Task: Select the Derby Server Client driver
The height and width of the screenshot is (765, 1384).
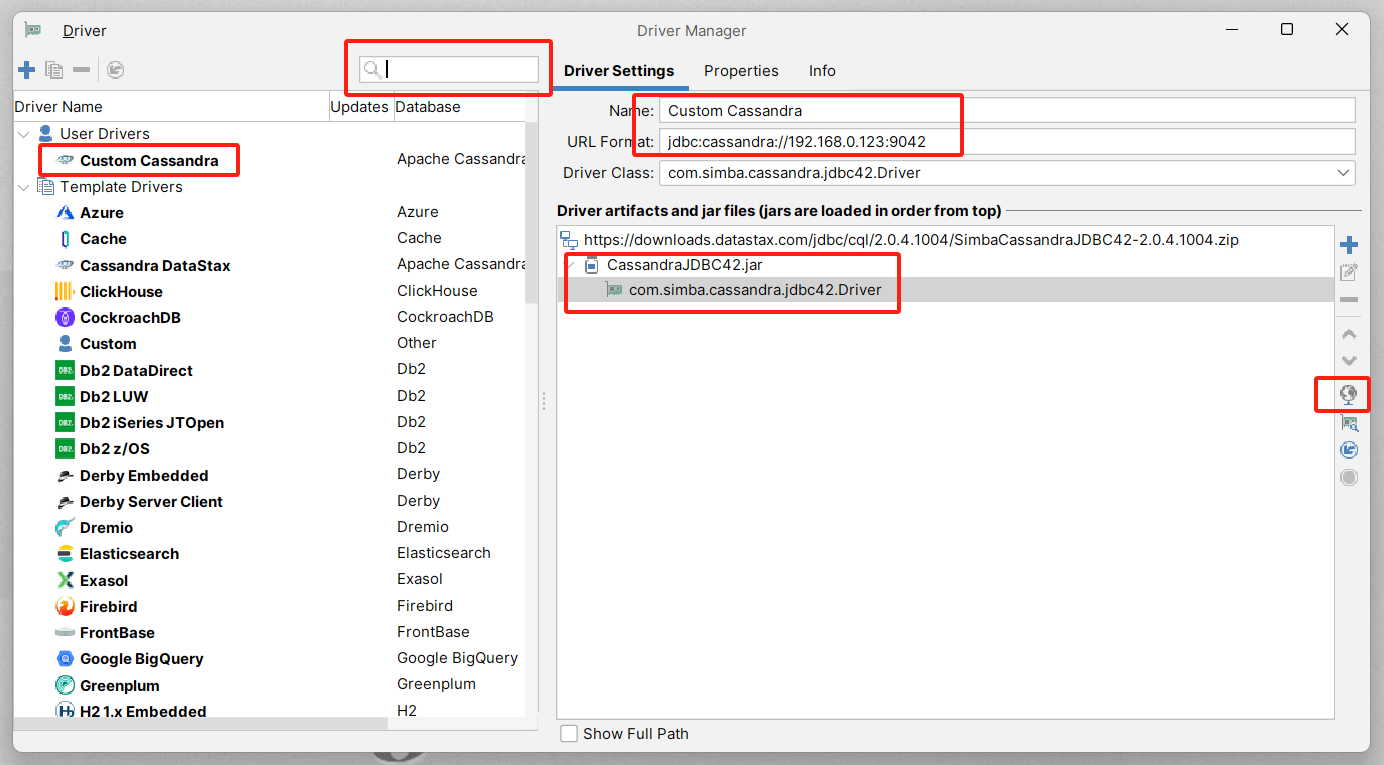Action: 151,502
